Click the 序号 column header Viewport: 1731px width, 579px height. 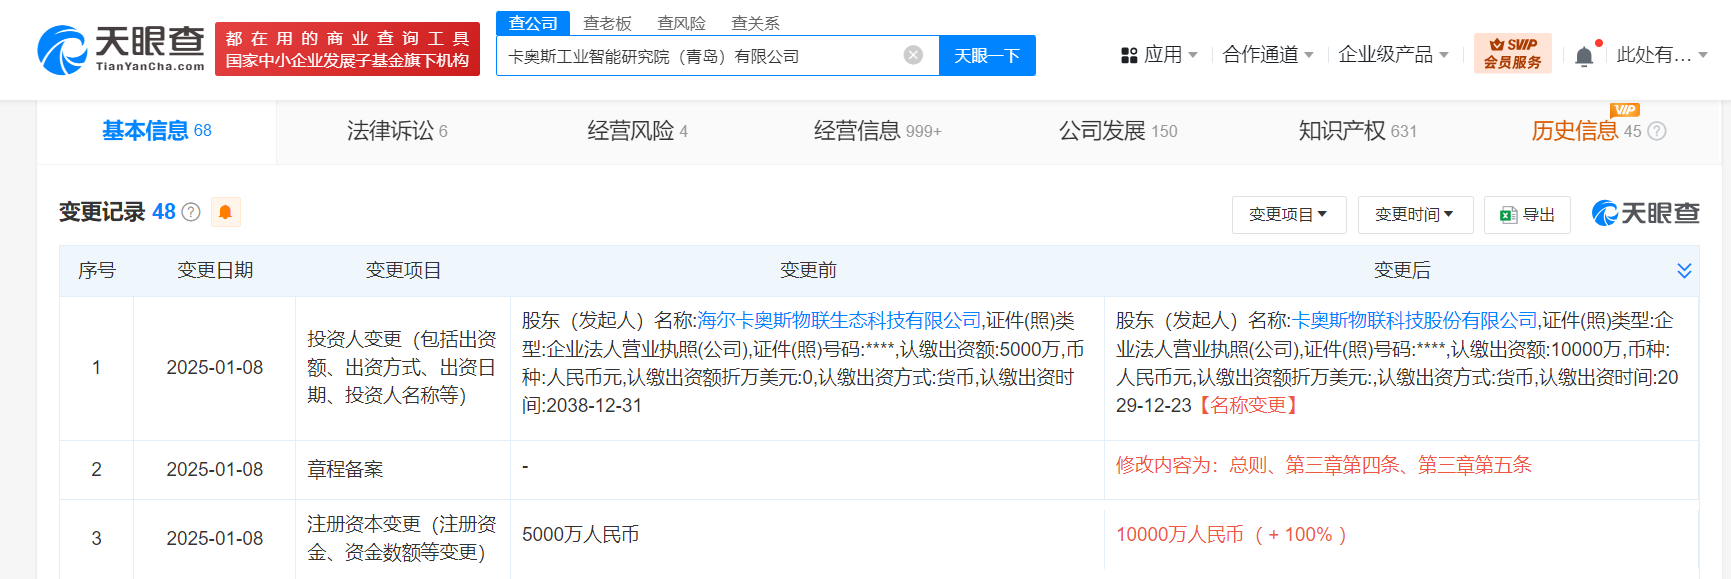click(x=97, y=270)
